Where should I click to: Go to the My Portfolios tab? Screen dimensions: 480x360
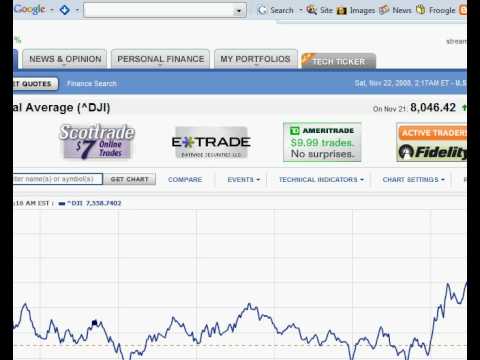click(256, 59)
